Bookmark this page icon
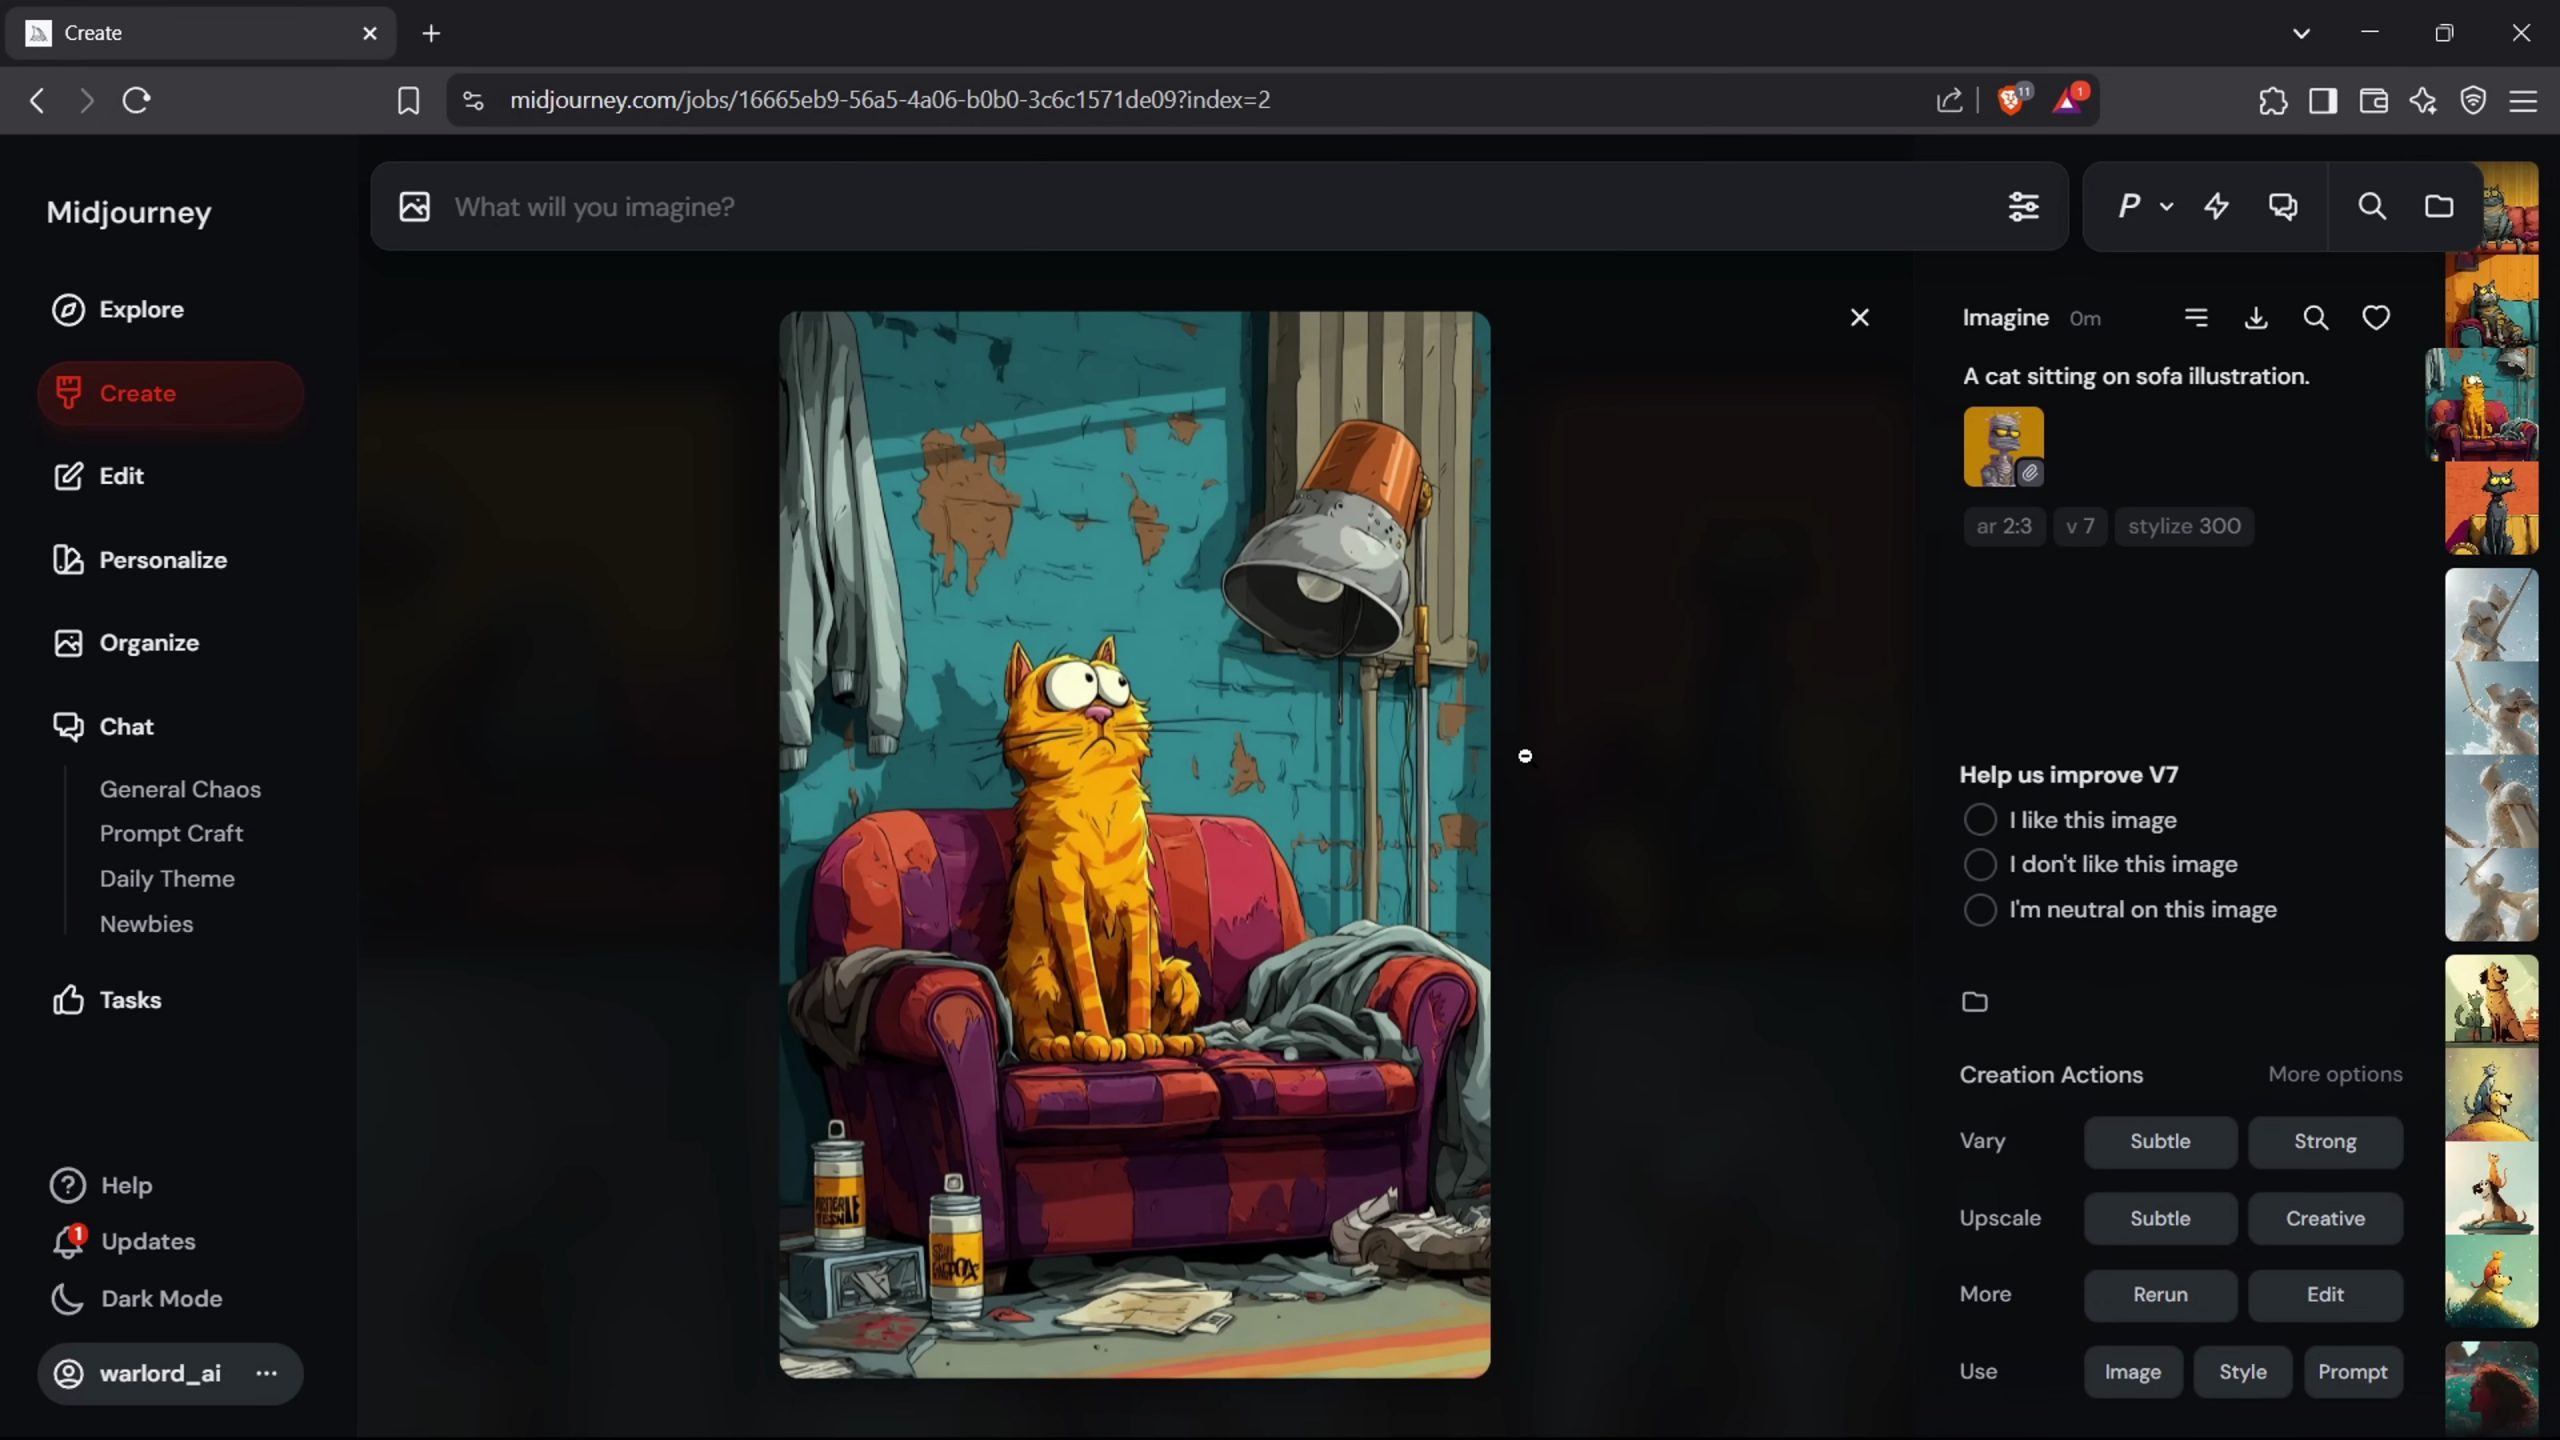2560x1440 pixels. 408,100
